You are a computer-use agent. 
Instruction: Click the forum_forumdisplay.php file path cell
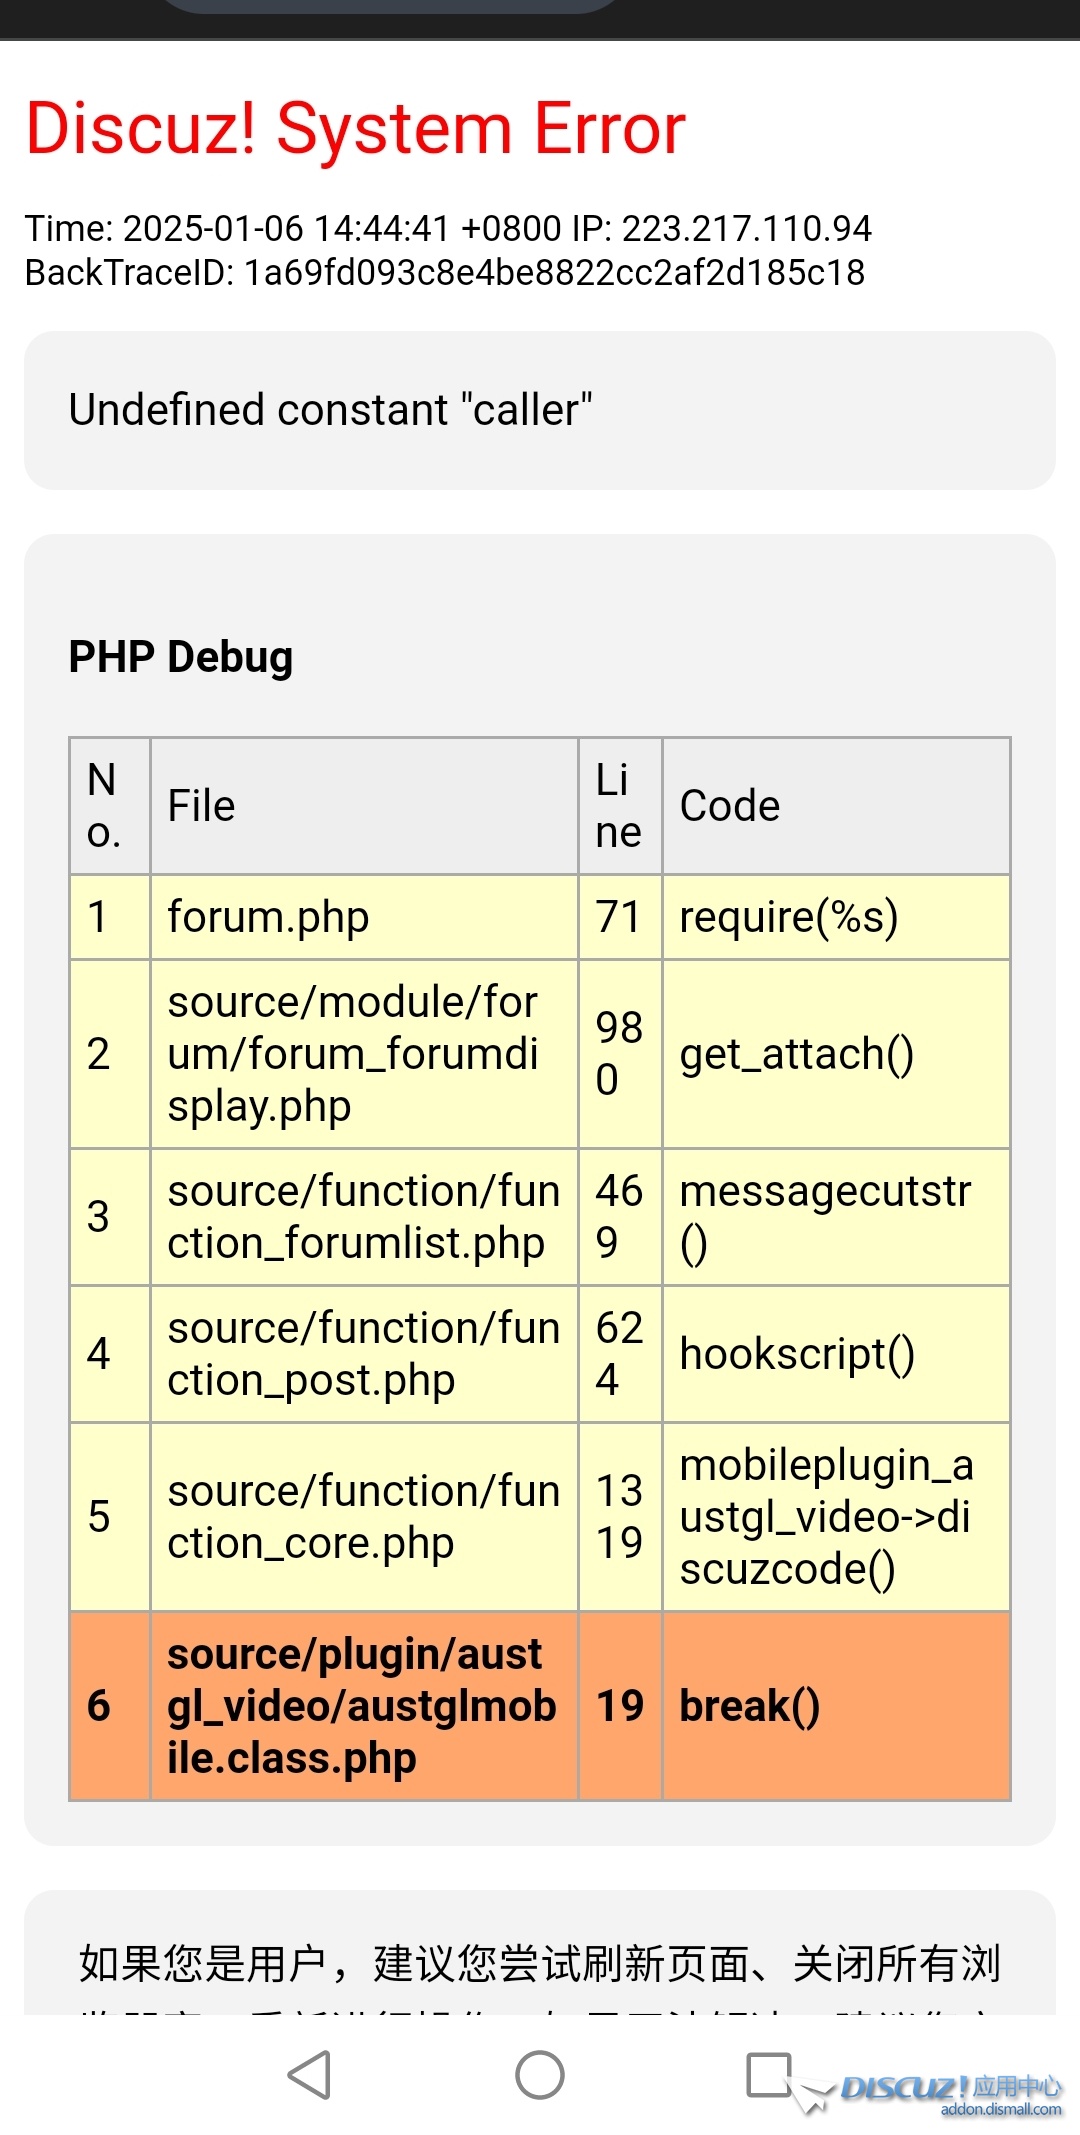coord(352,1054)
